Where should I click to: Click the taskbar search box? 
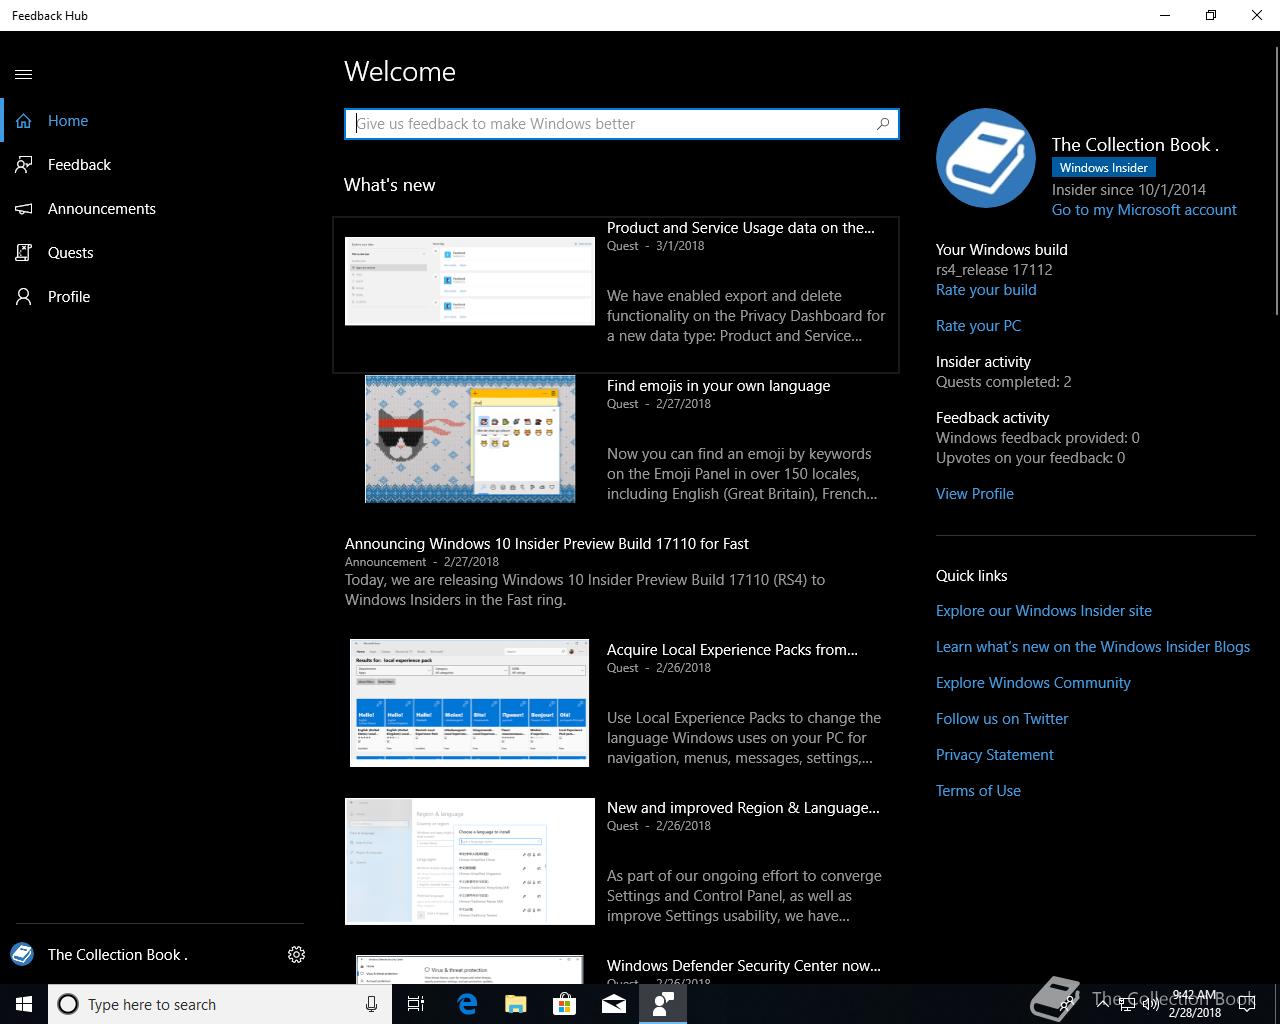tap(220, 1004)
